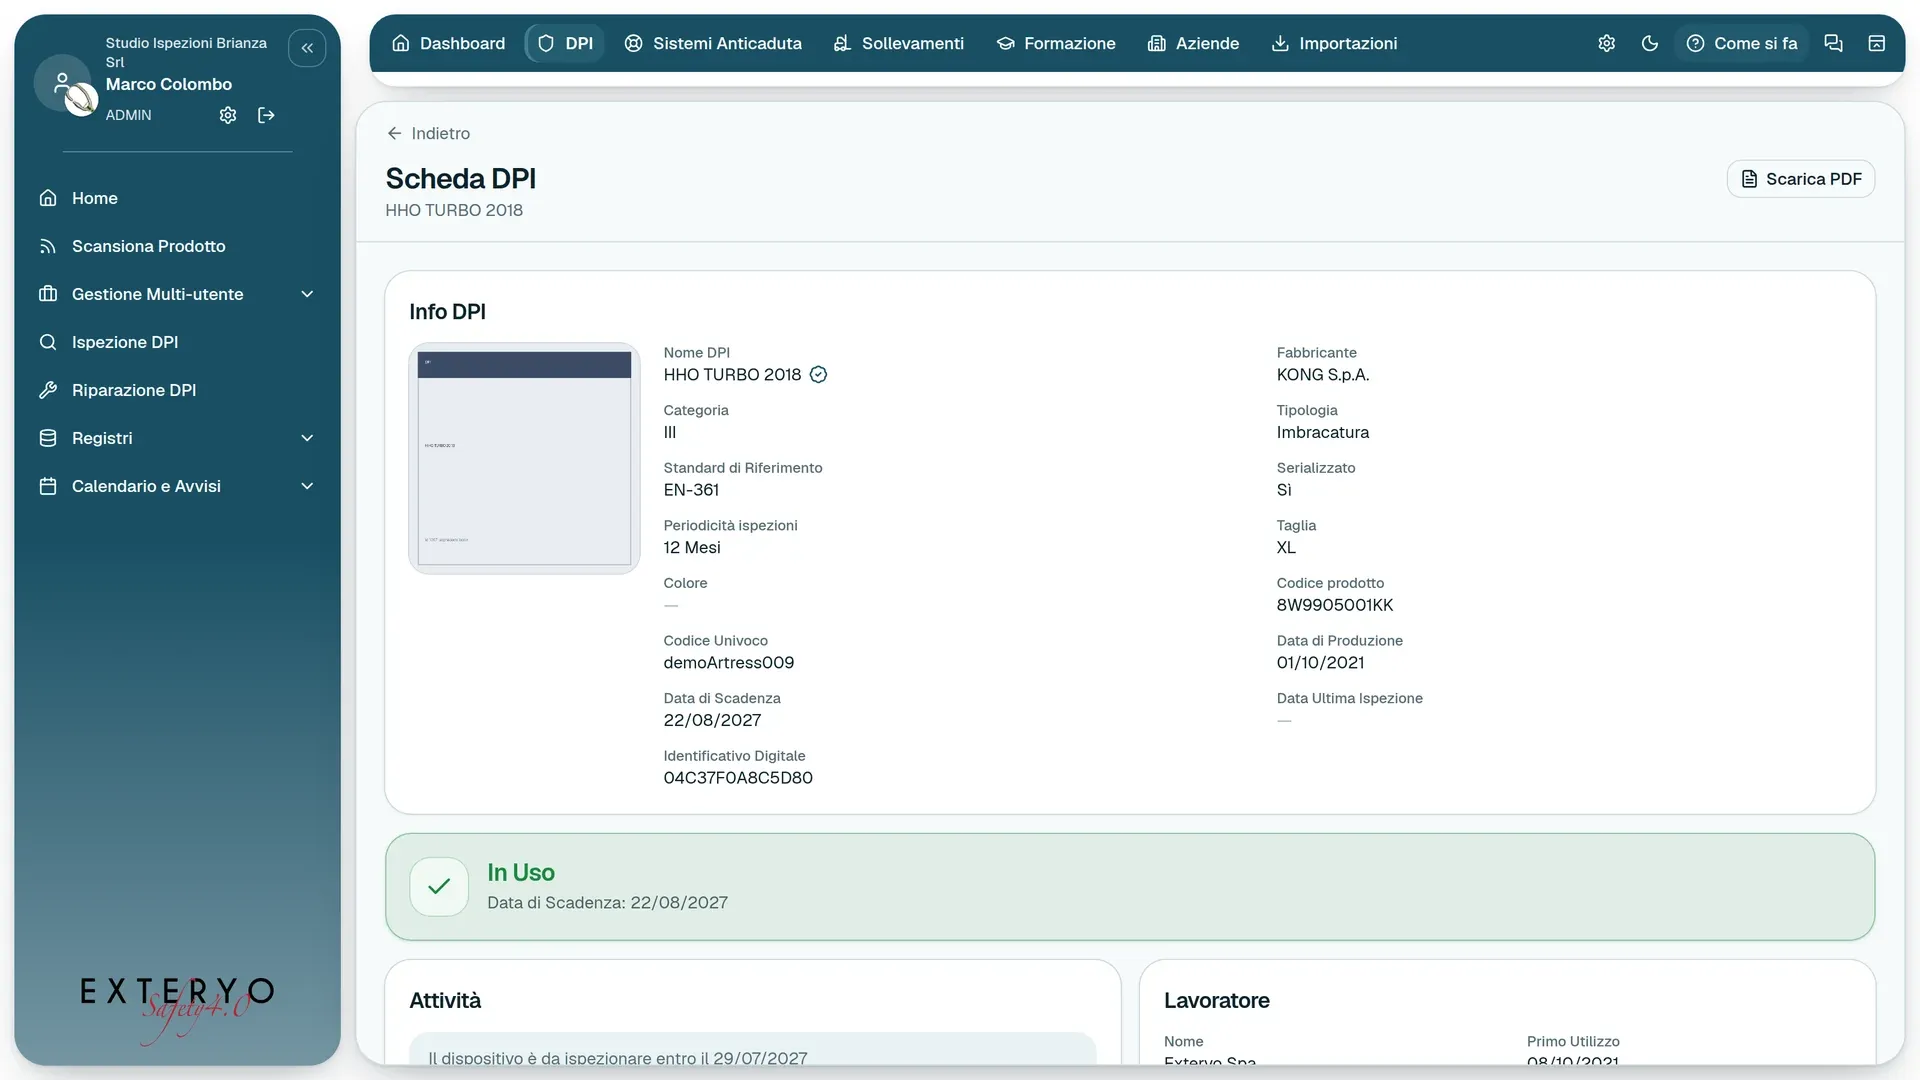The height and width of the screenshot is (1080, 1920).
Task: Toggle dark mode moon icon
Action: point(1650,43)
